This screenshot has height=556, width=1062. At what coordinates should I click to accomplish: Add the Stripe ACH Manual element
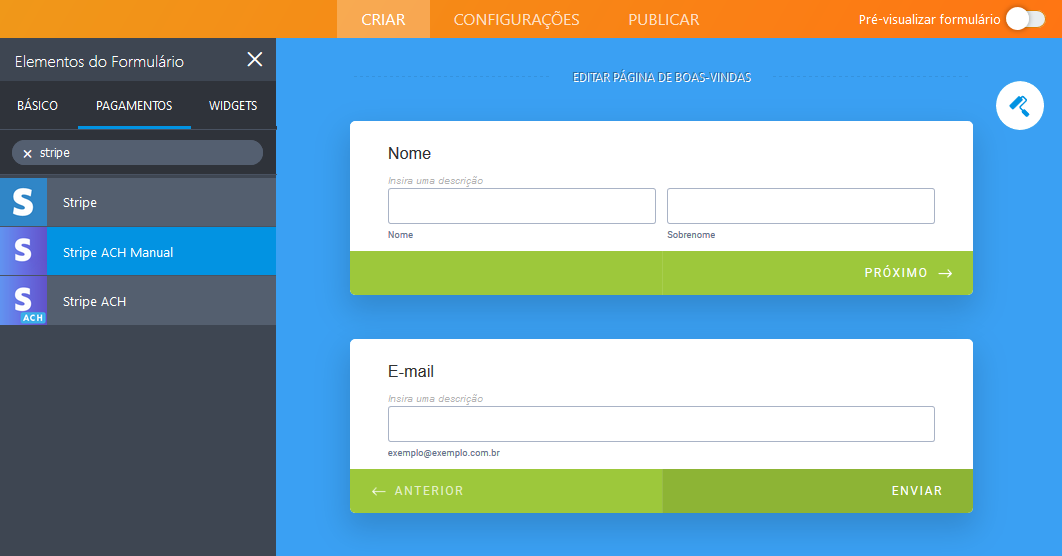[x=137, y=251]
